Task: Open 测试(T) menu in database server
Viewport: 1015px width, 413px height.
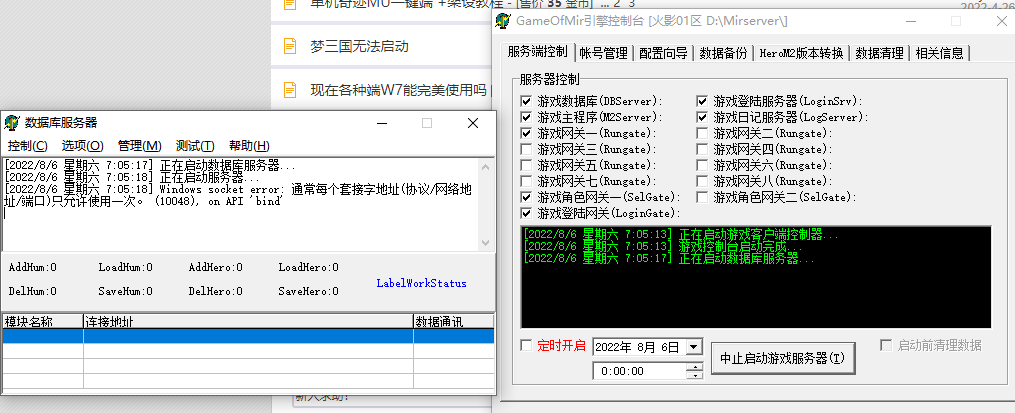Action: (195, 146)
